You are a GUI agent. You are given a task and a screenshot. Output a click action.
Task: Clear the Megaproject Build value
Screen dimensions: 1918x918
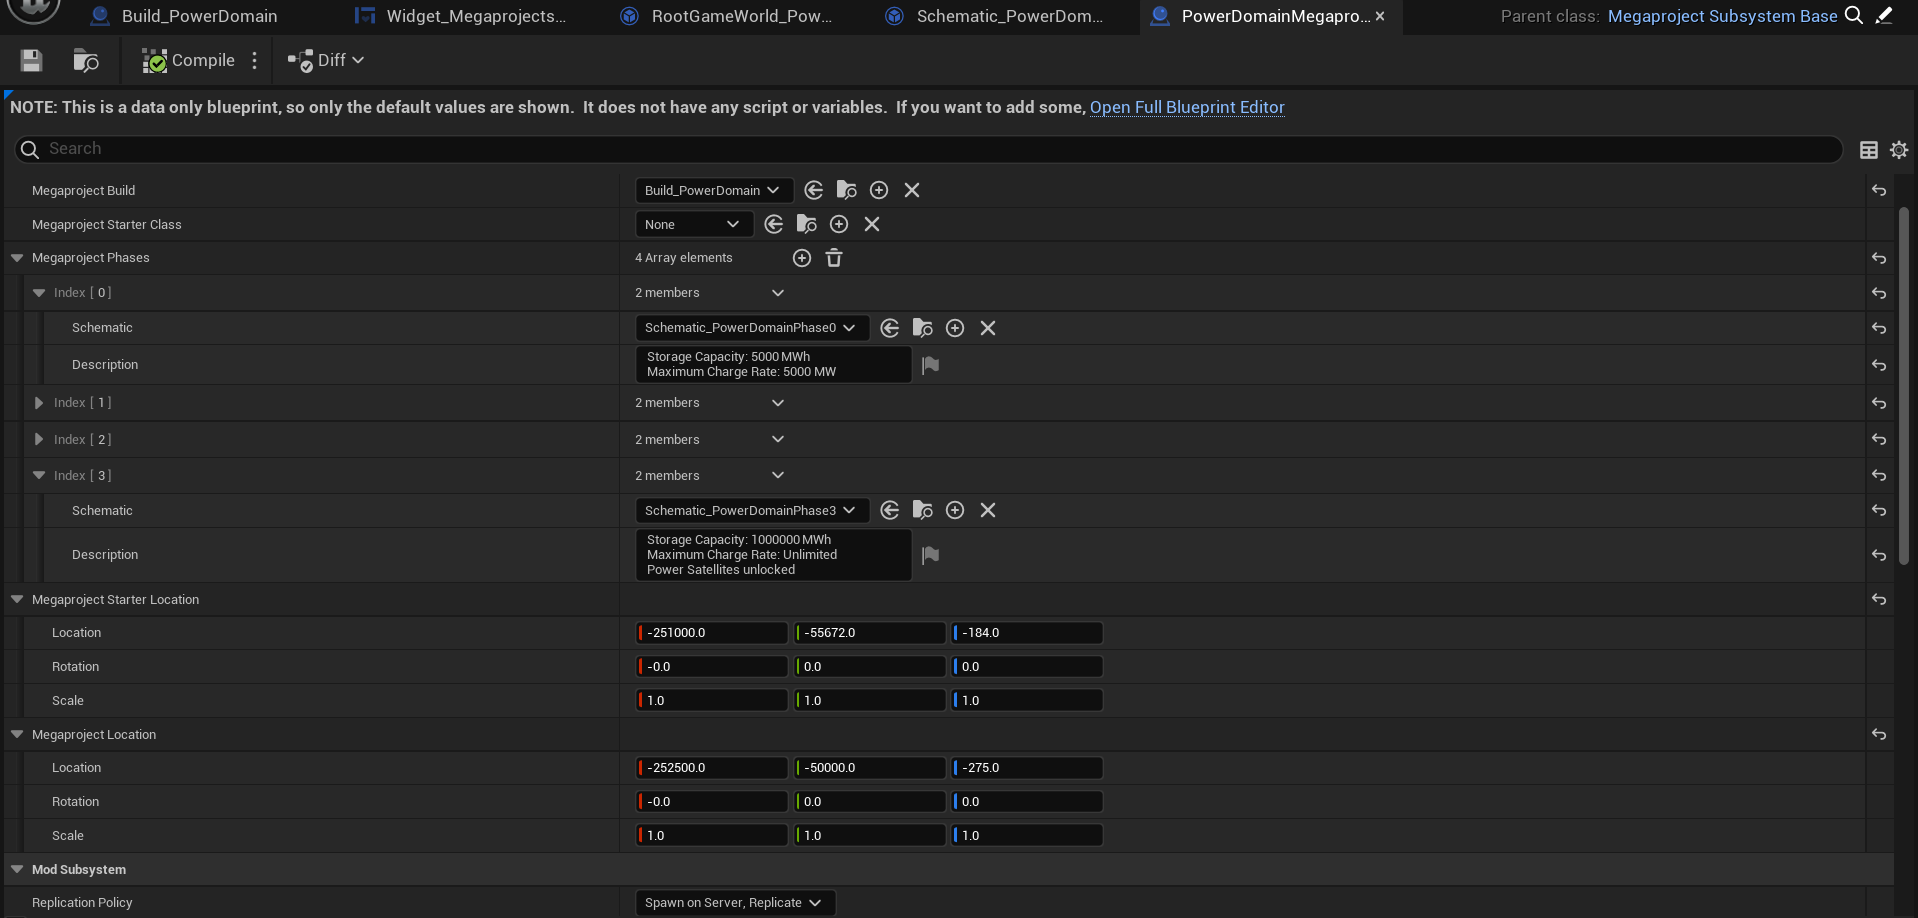point(912,190)
